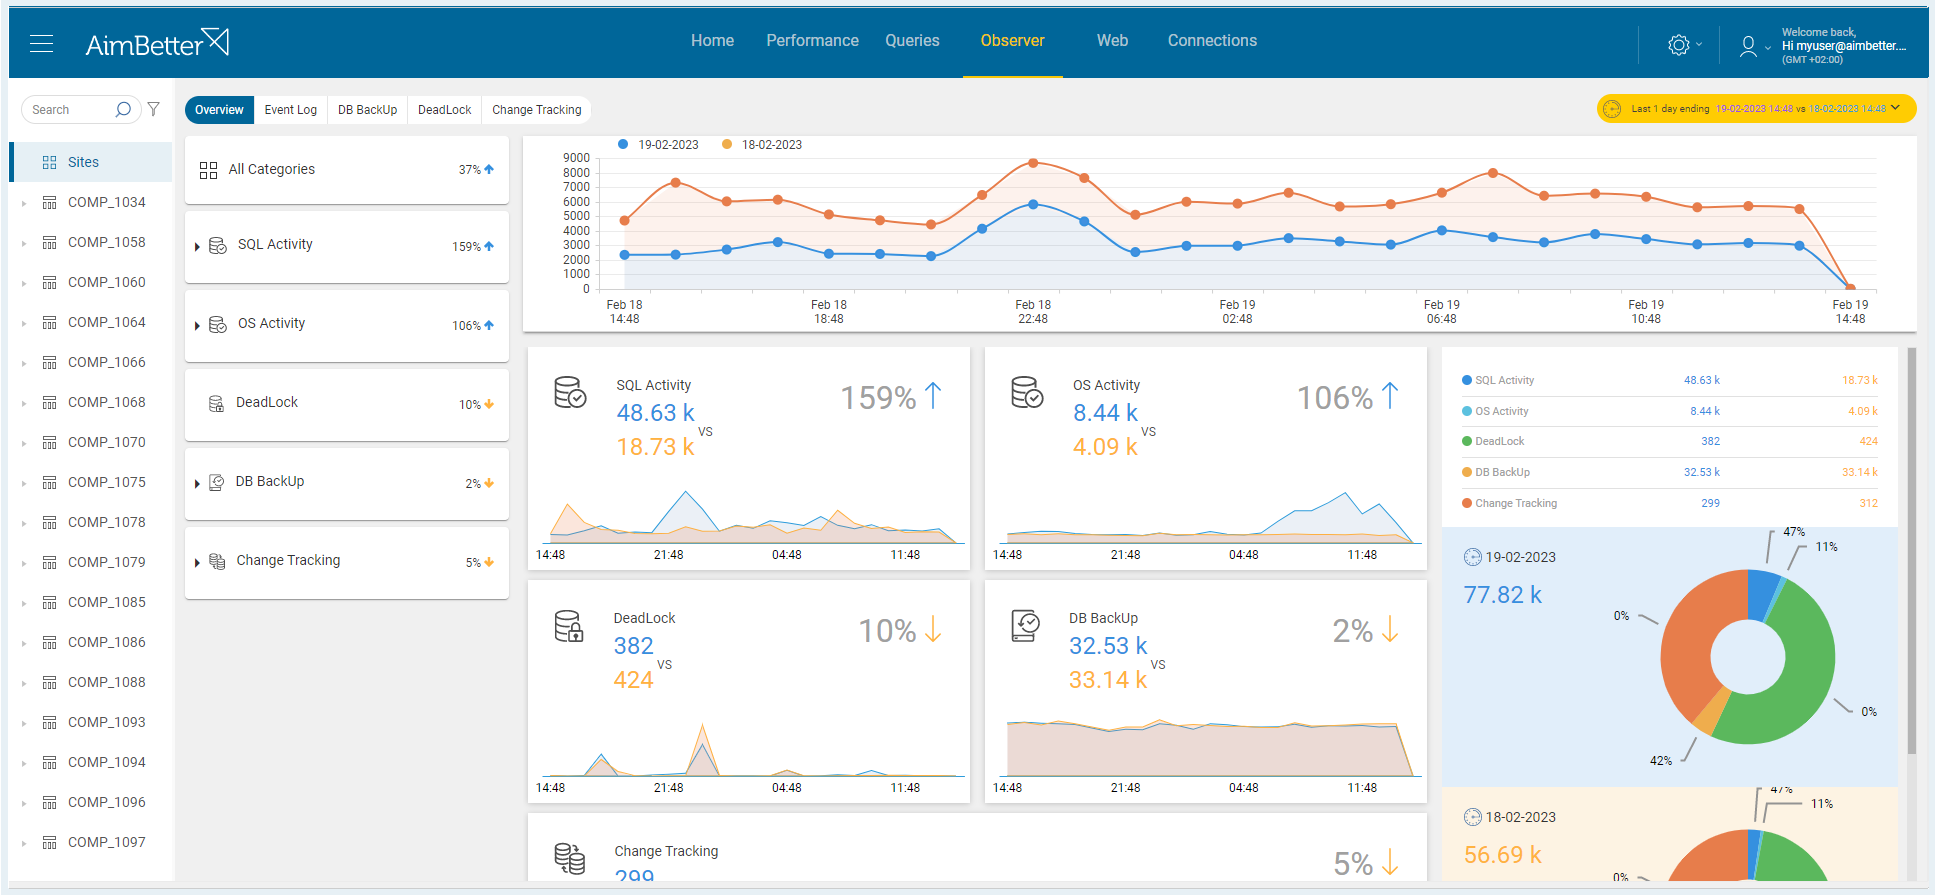Toggle the 19-02-2023 legend series
Image resolution: width=1937 pixels, height=896 pixels.
tap(659, 145)
